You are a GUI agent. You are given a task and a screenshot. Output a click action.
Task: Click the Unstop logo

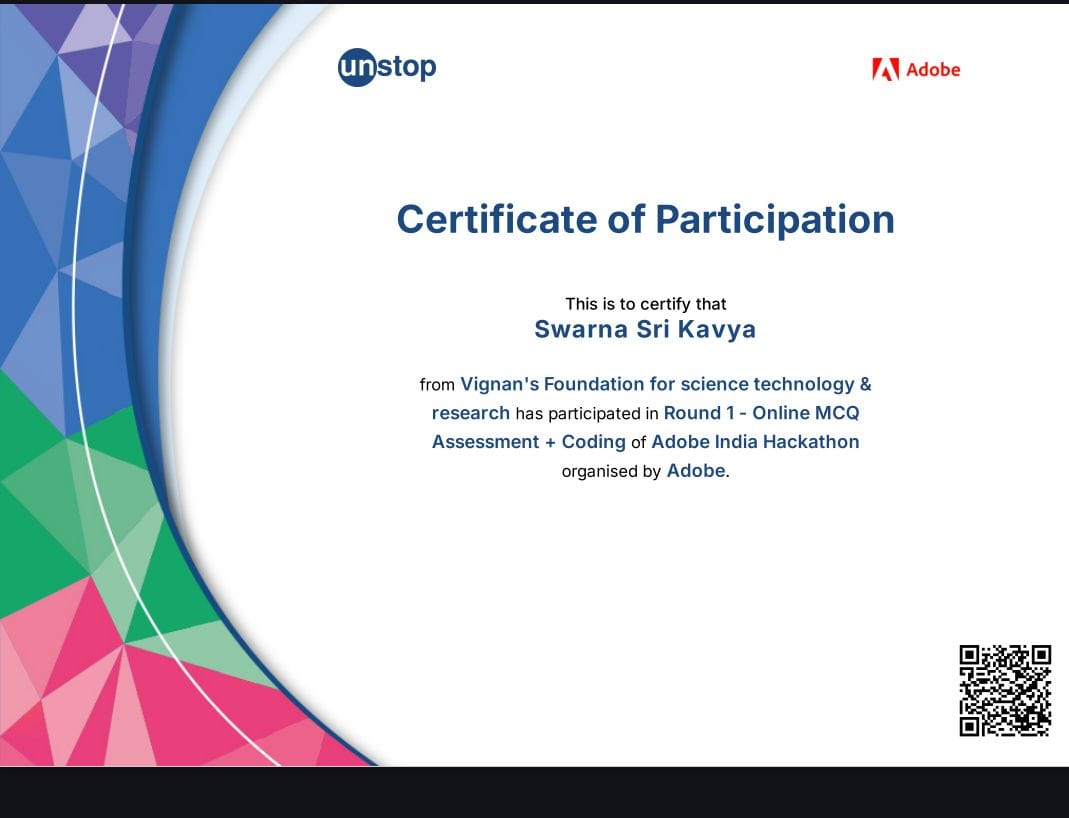pyautogui.click(x=387, y=67)
